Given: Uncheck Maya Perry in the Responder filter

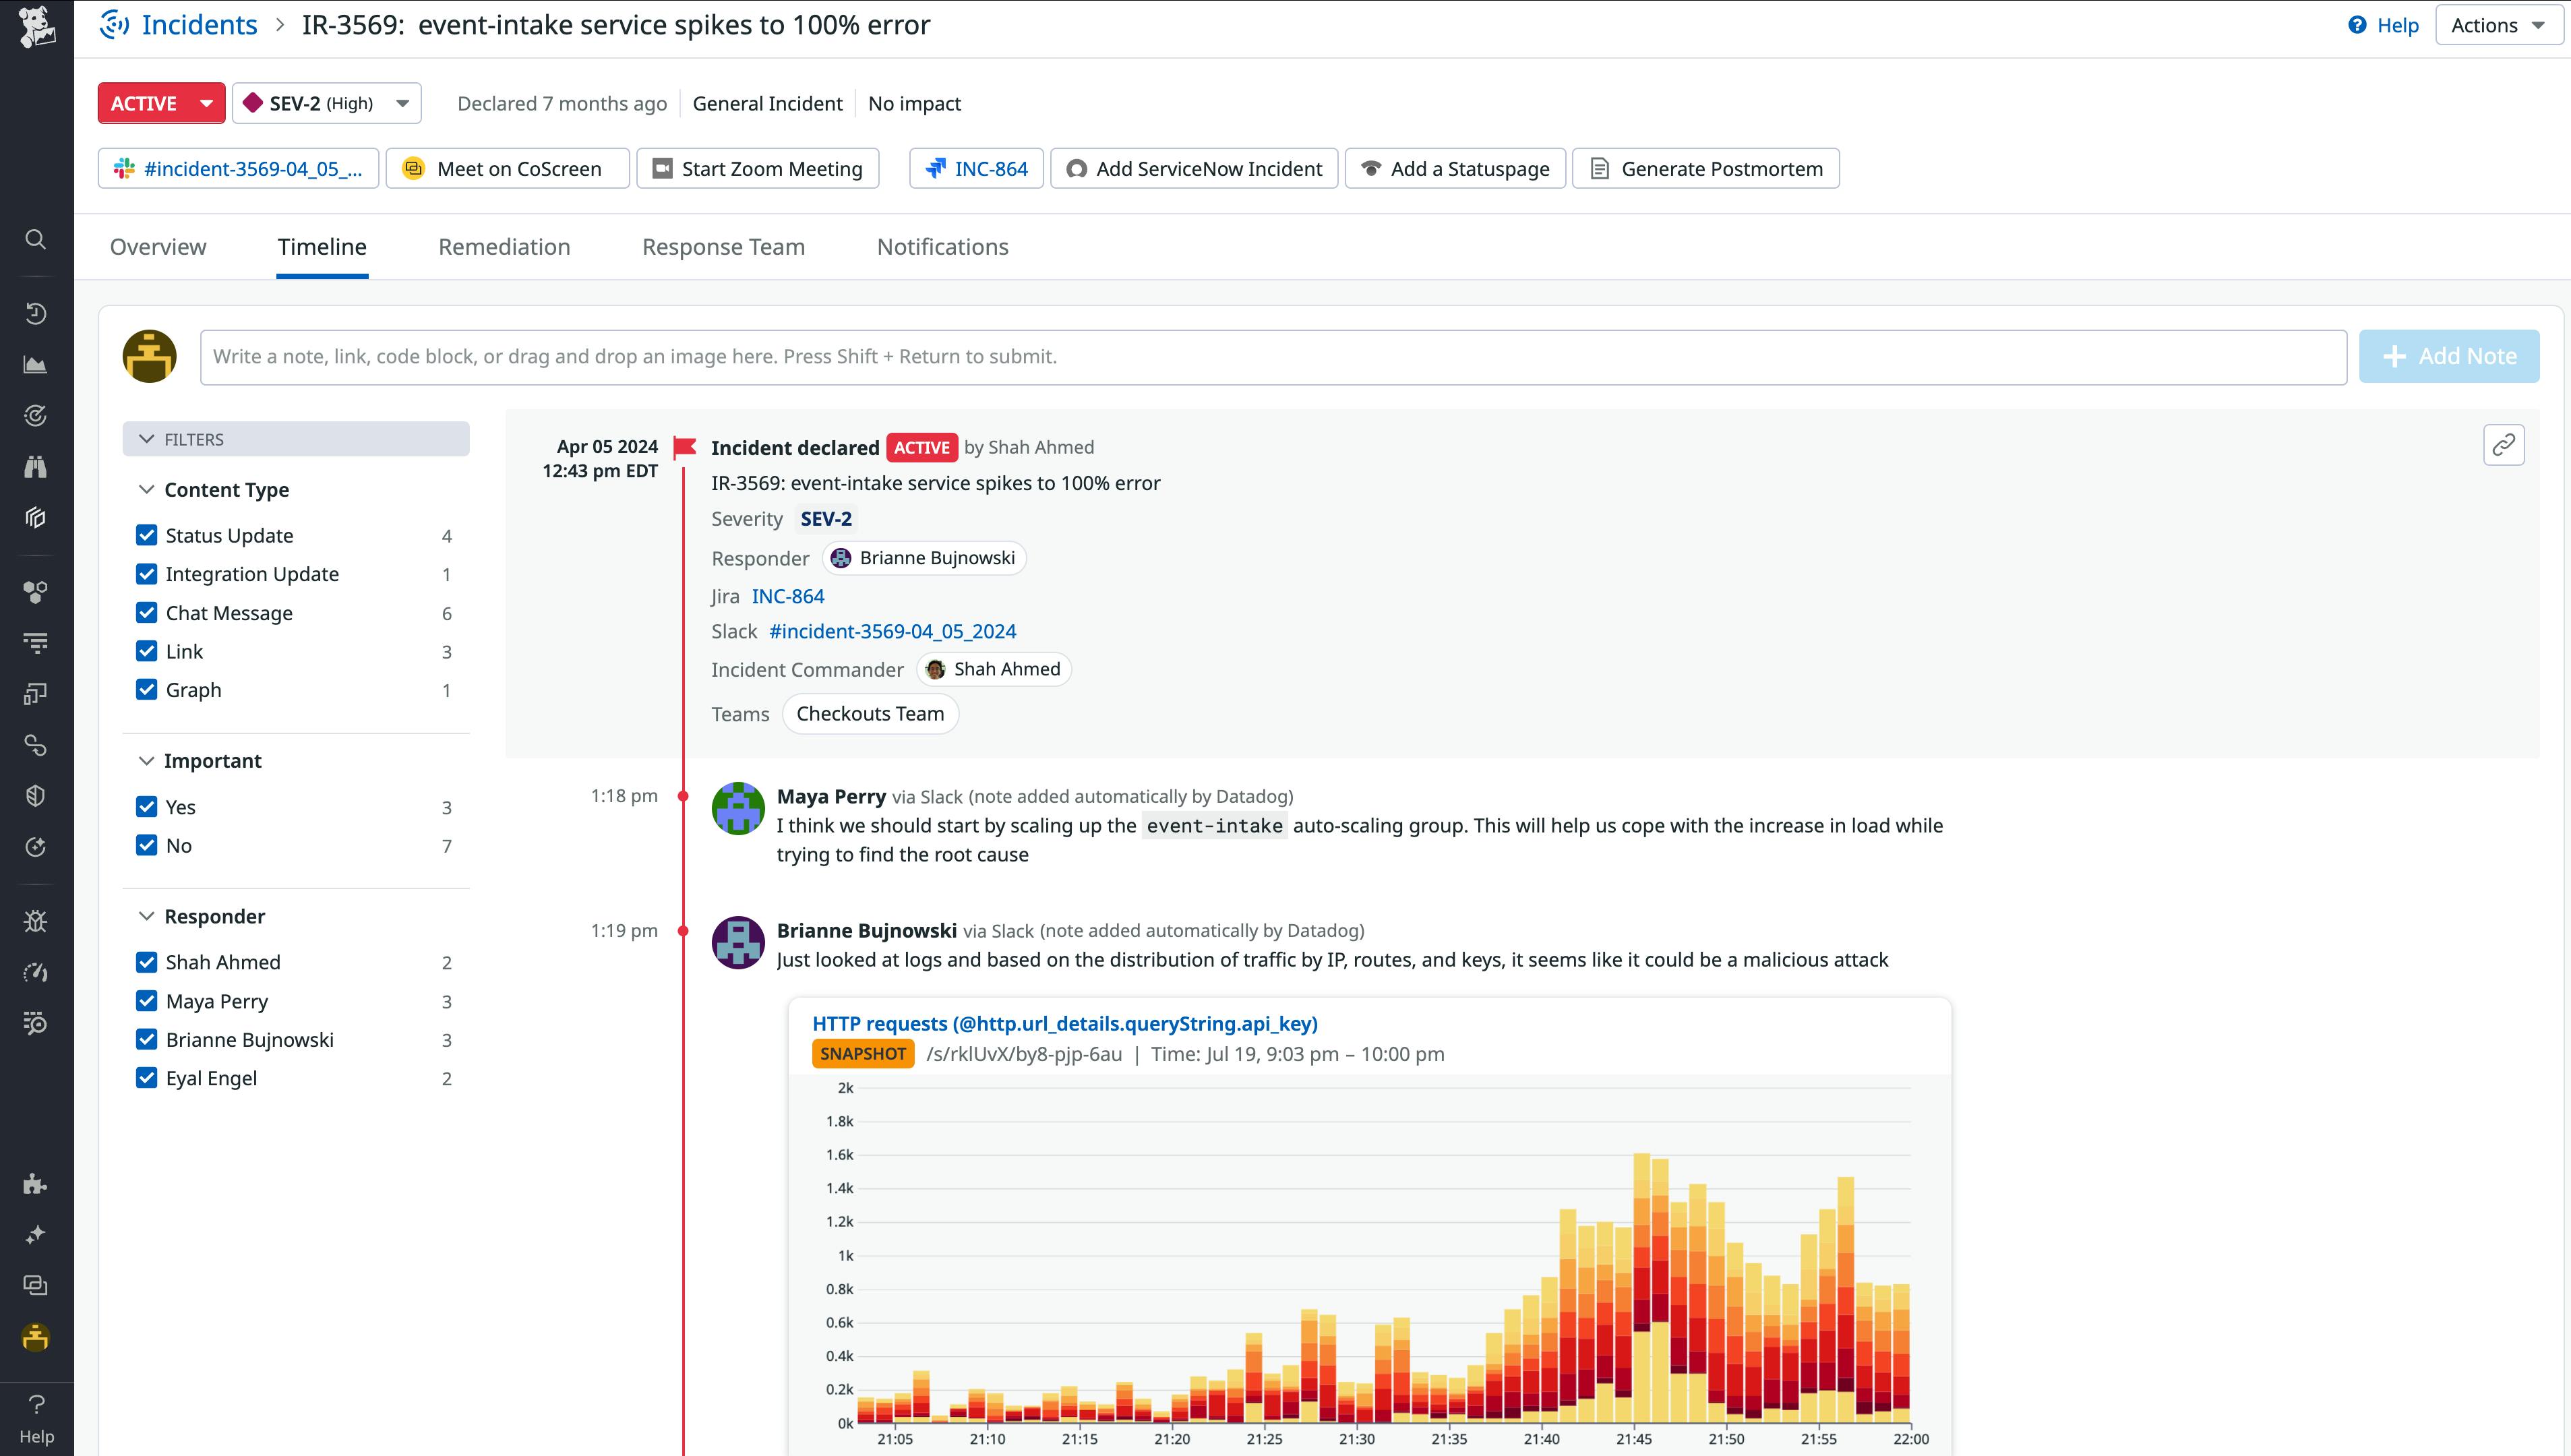Looking at the screenshot, I should (146, 1000).
